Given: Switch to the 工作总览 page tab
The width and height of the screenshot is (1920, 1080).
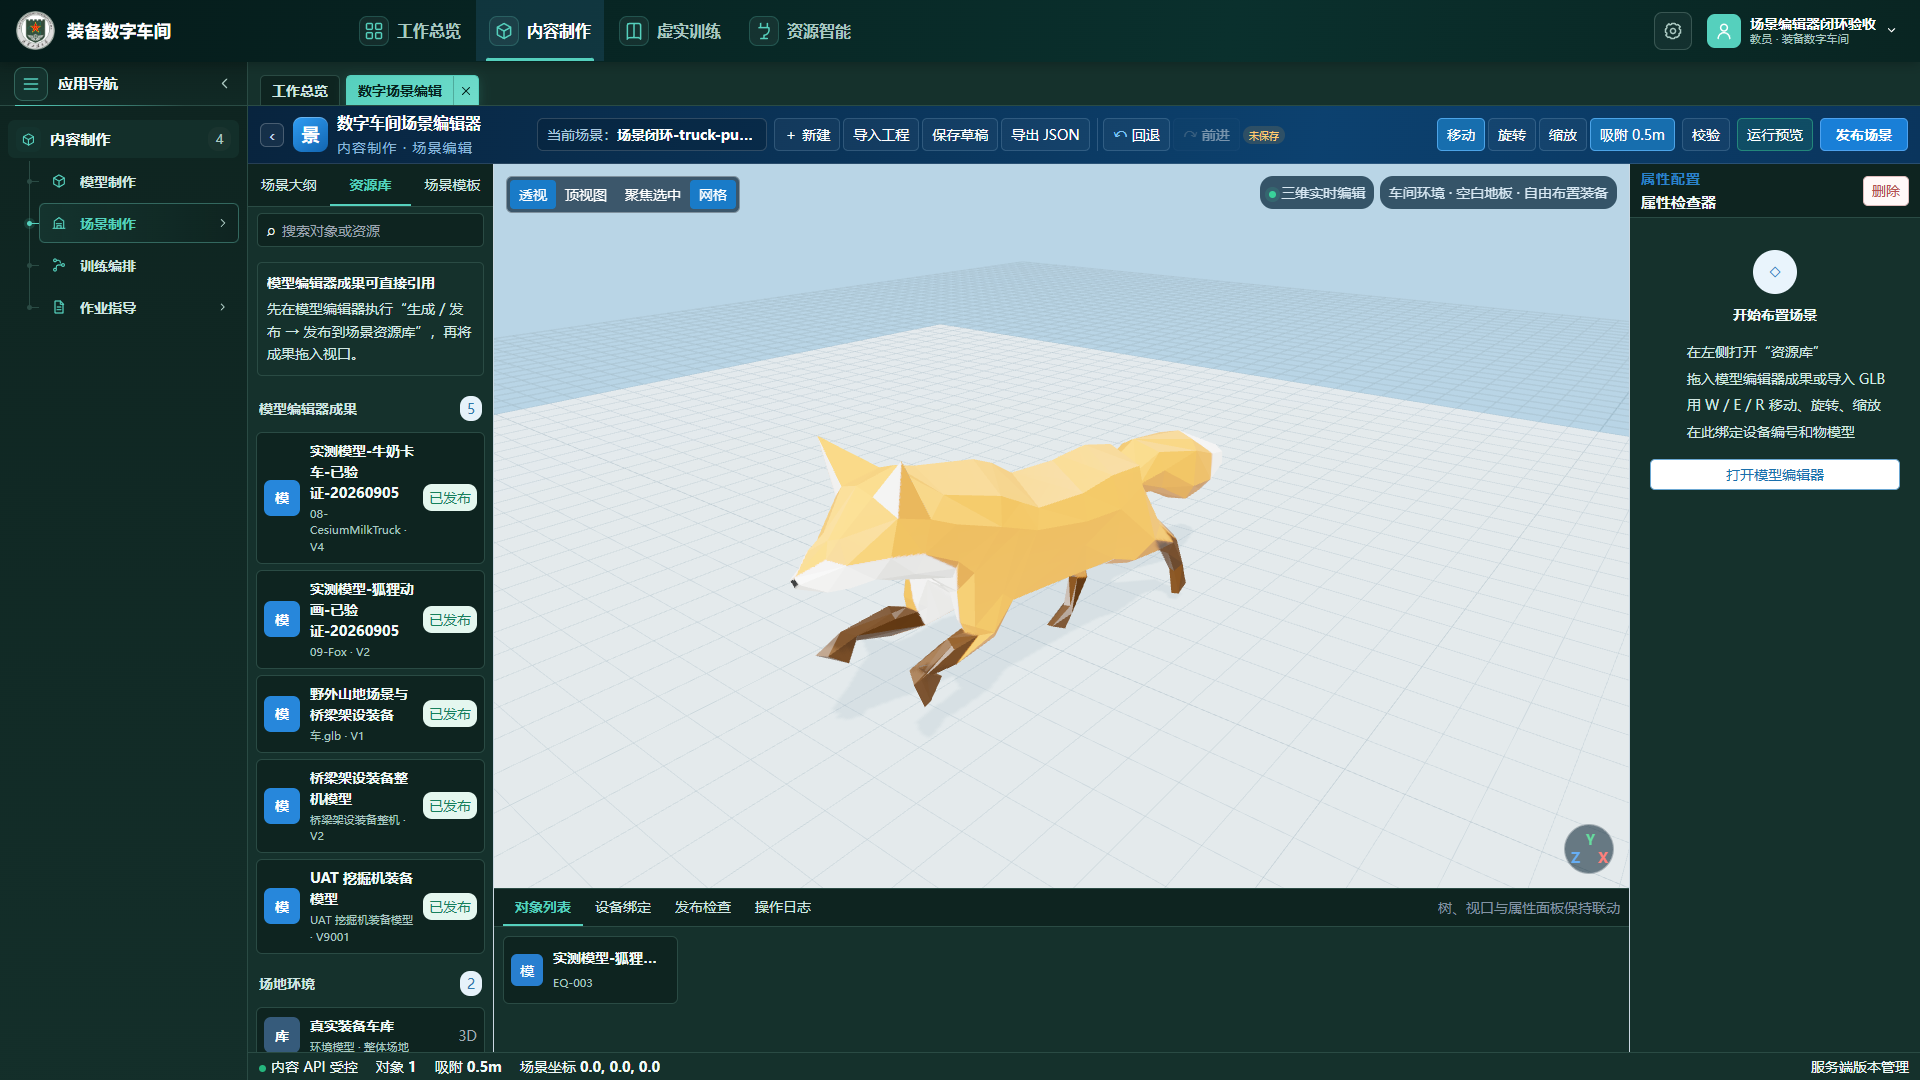Looking at the screenshot, I should 300,91.
